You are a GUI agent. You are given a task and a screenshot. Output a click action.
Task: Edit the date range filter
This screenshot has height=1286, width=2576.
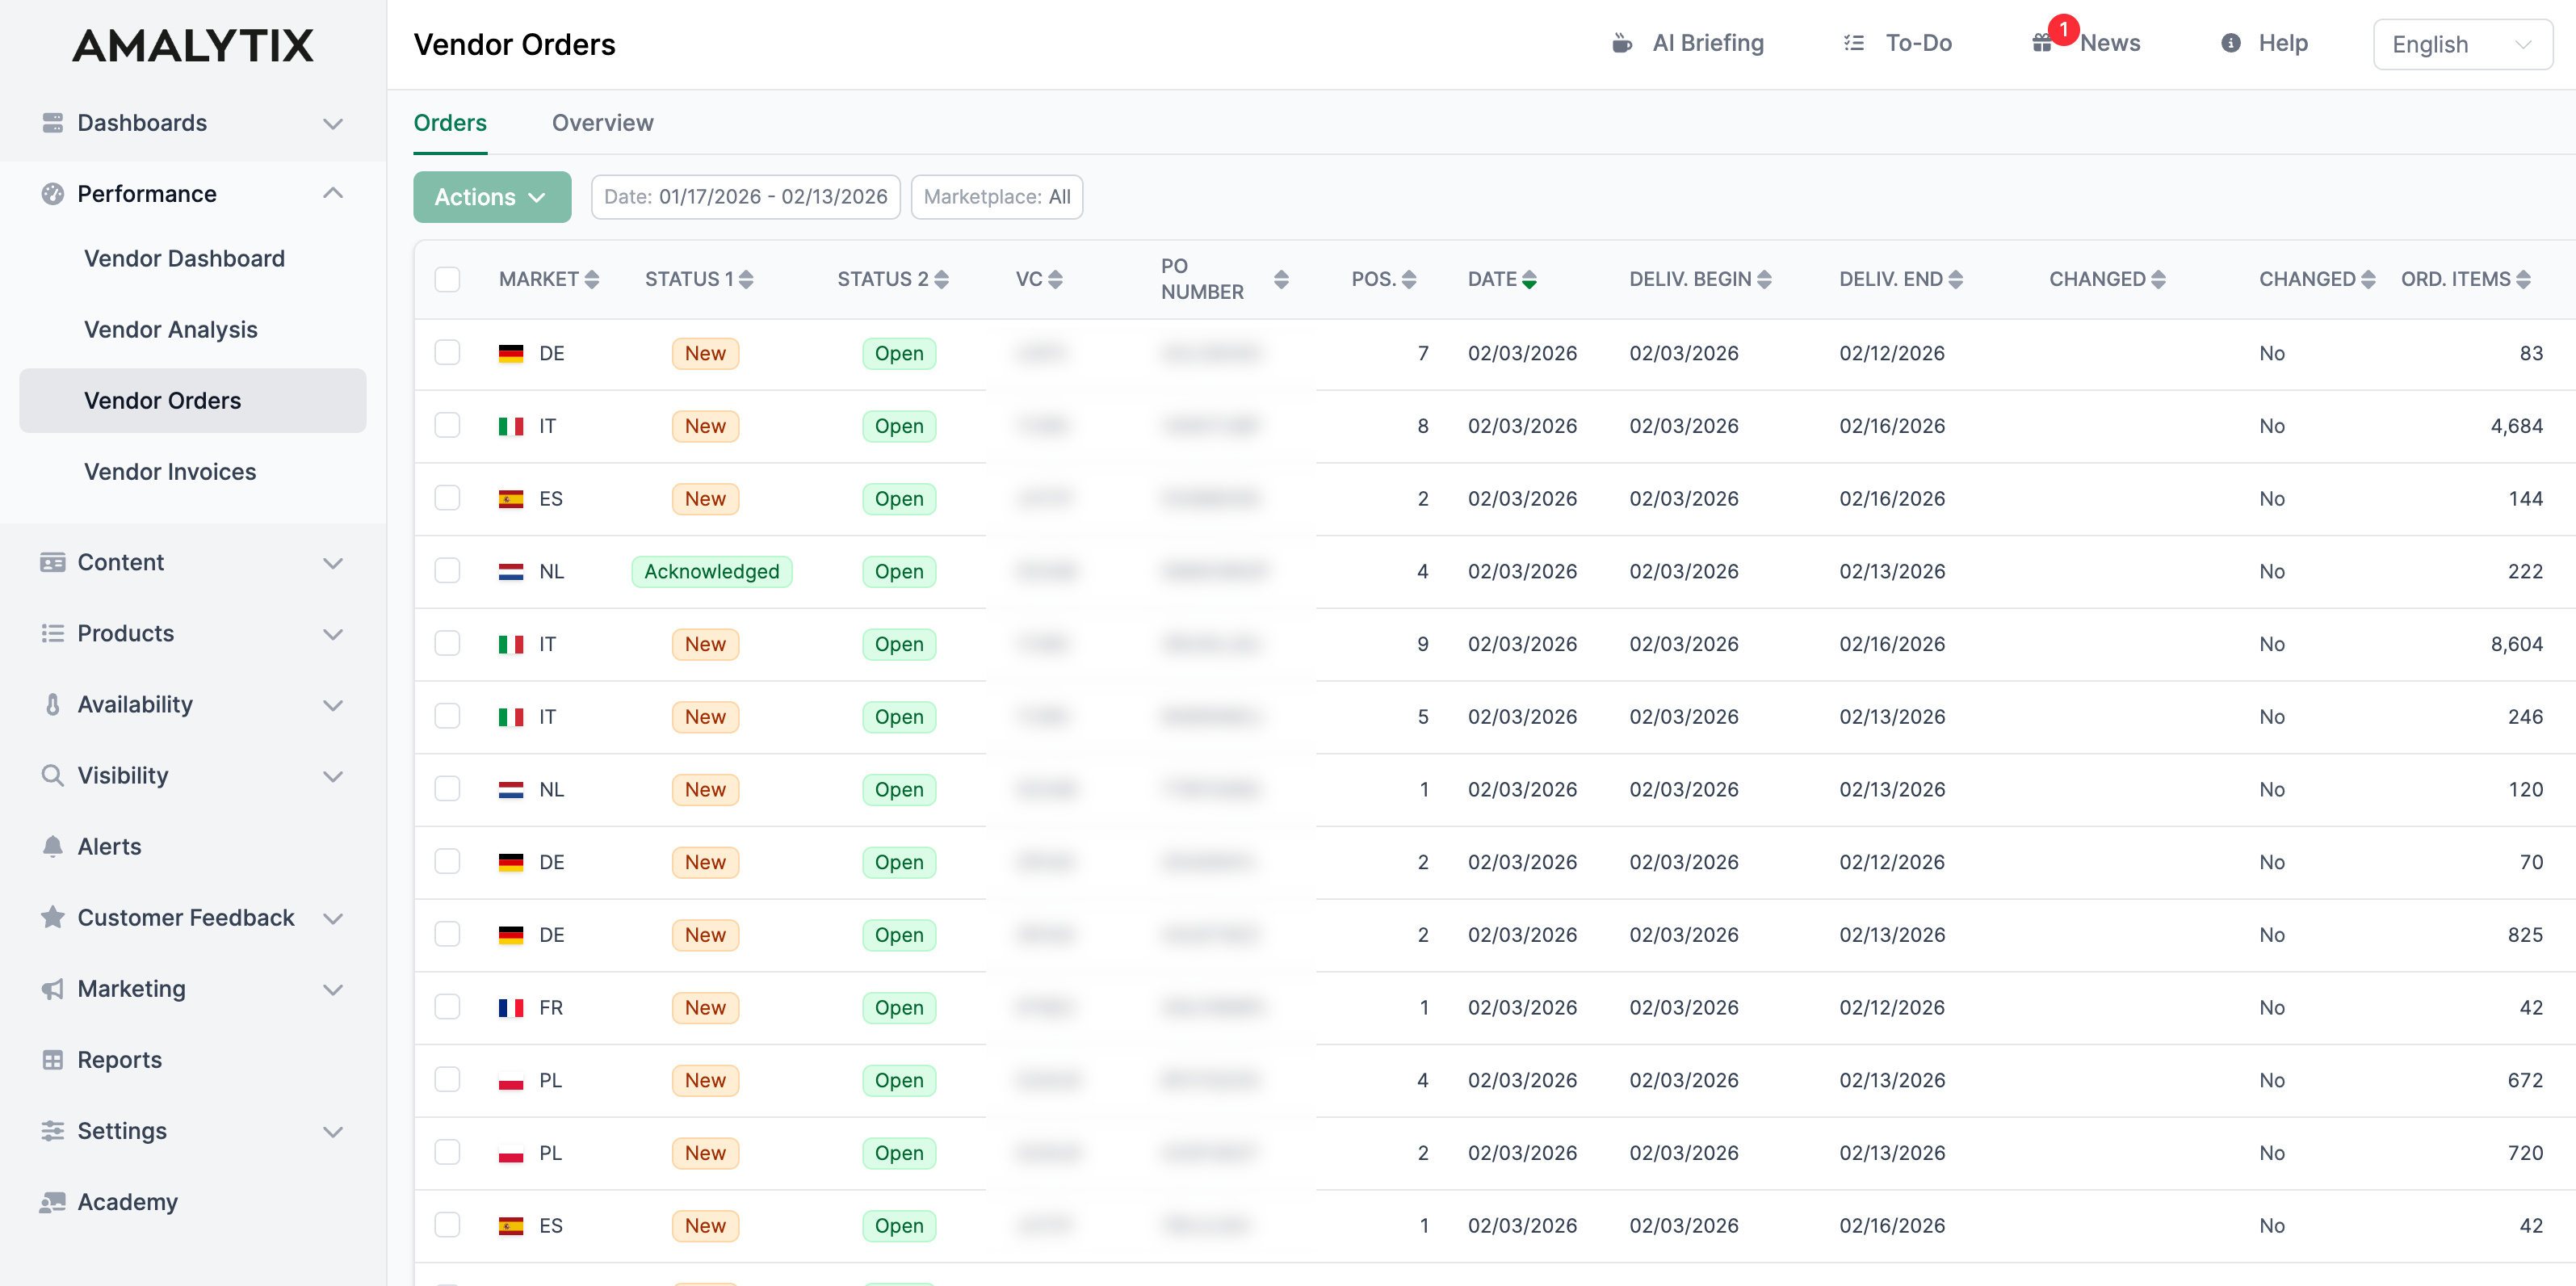pos(745,196)
